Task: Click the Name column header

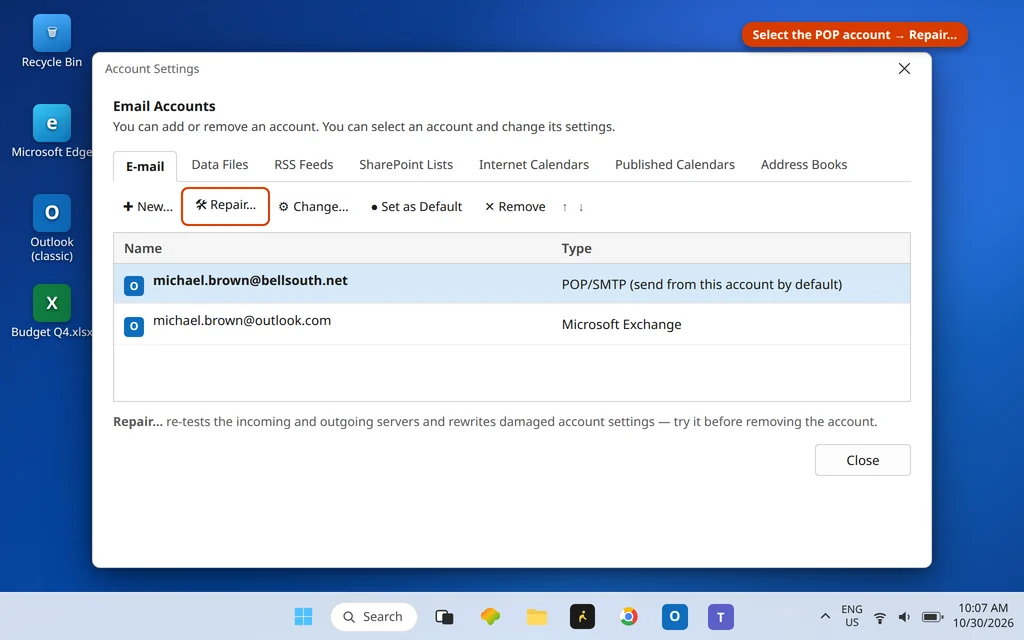Action: [x=143, y=248]
